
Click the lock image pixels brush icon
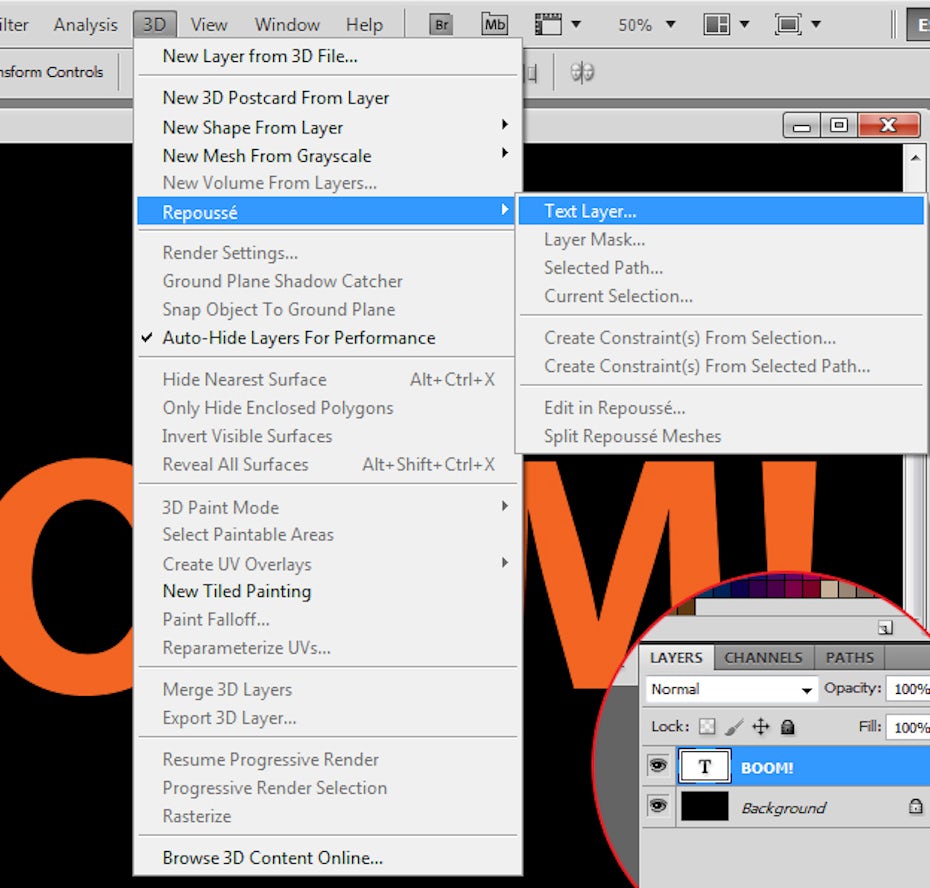coord(733,727)
